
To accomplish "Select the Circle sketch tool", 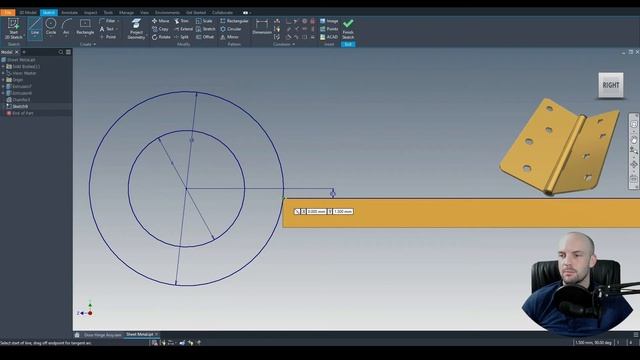I will [x=51, y=27].
